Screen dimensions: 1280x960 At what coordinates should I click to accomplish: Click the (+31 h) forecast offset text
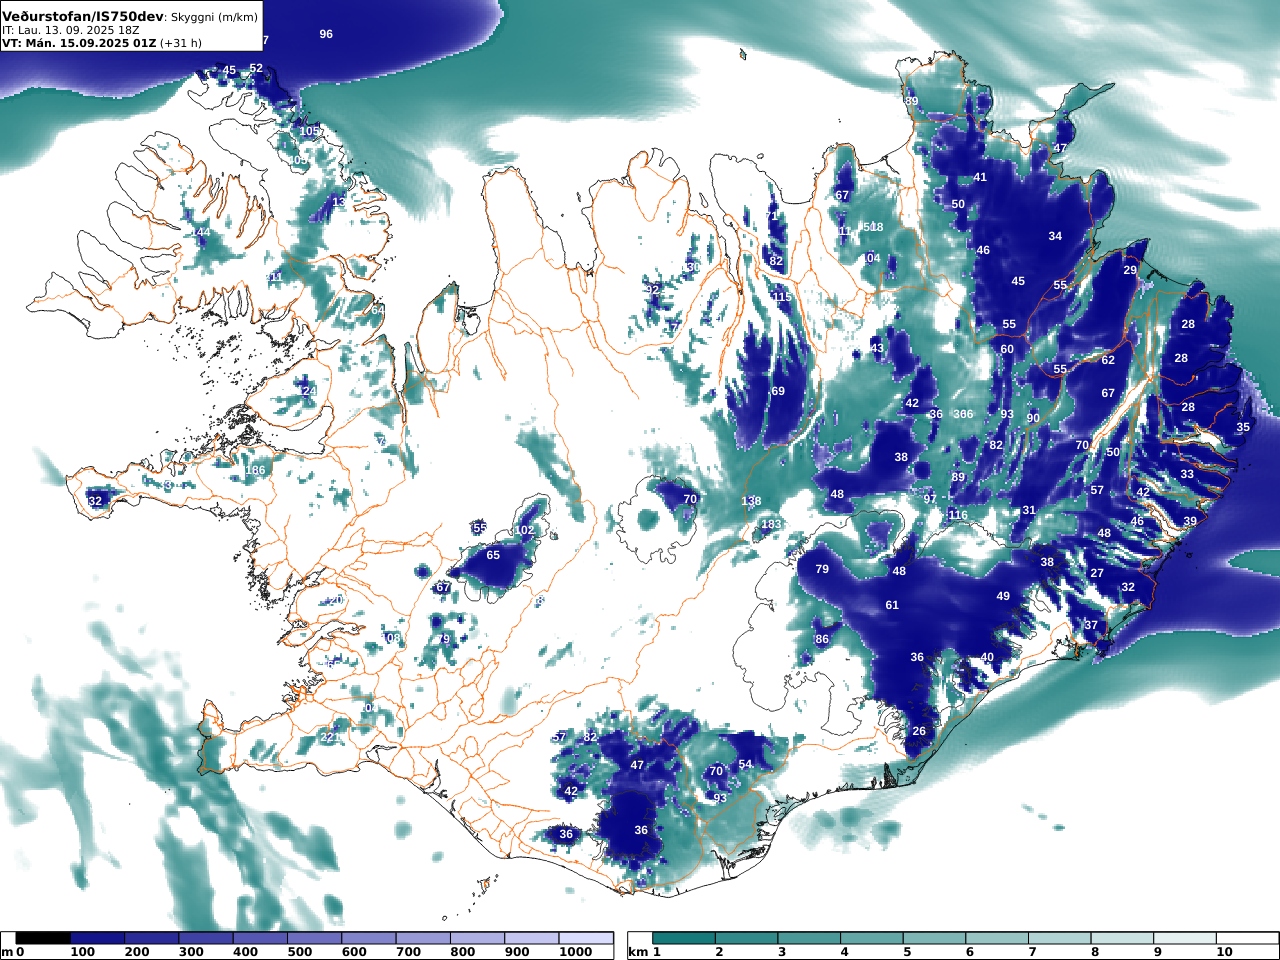point(181,43)
